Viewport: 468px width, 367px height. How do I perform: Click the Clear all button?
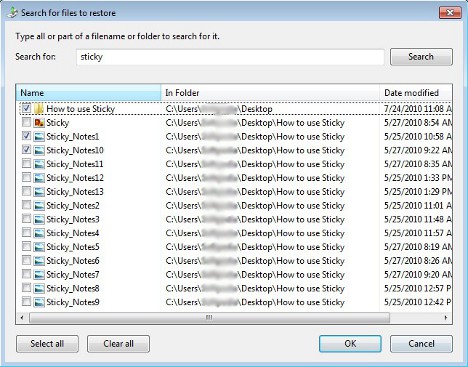[x=118, y=344]
